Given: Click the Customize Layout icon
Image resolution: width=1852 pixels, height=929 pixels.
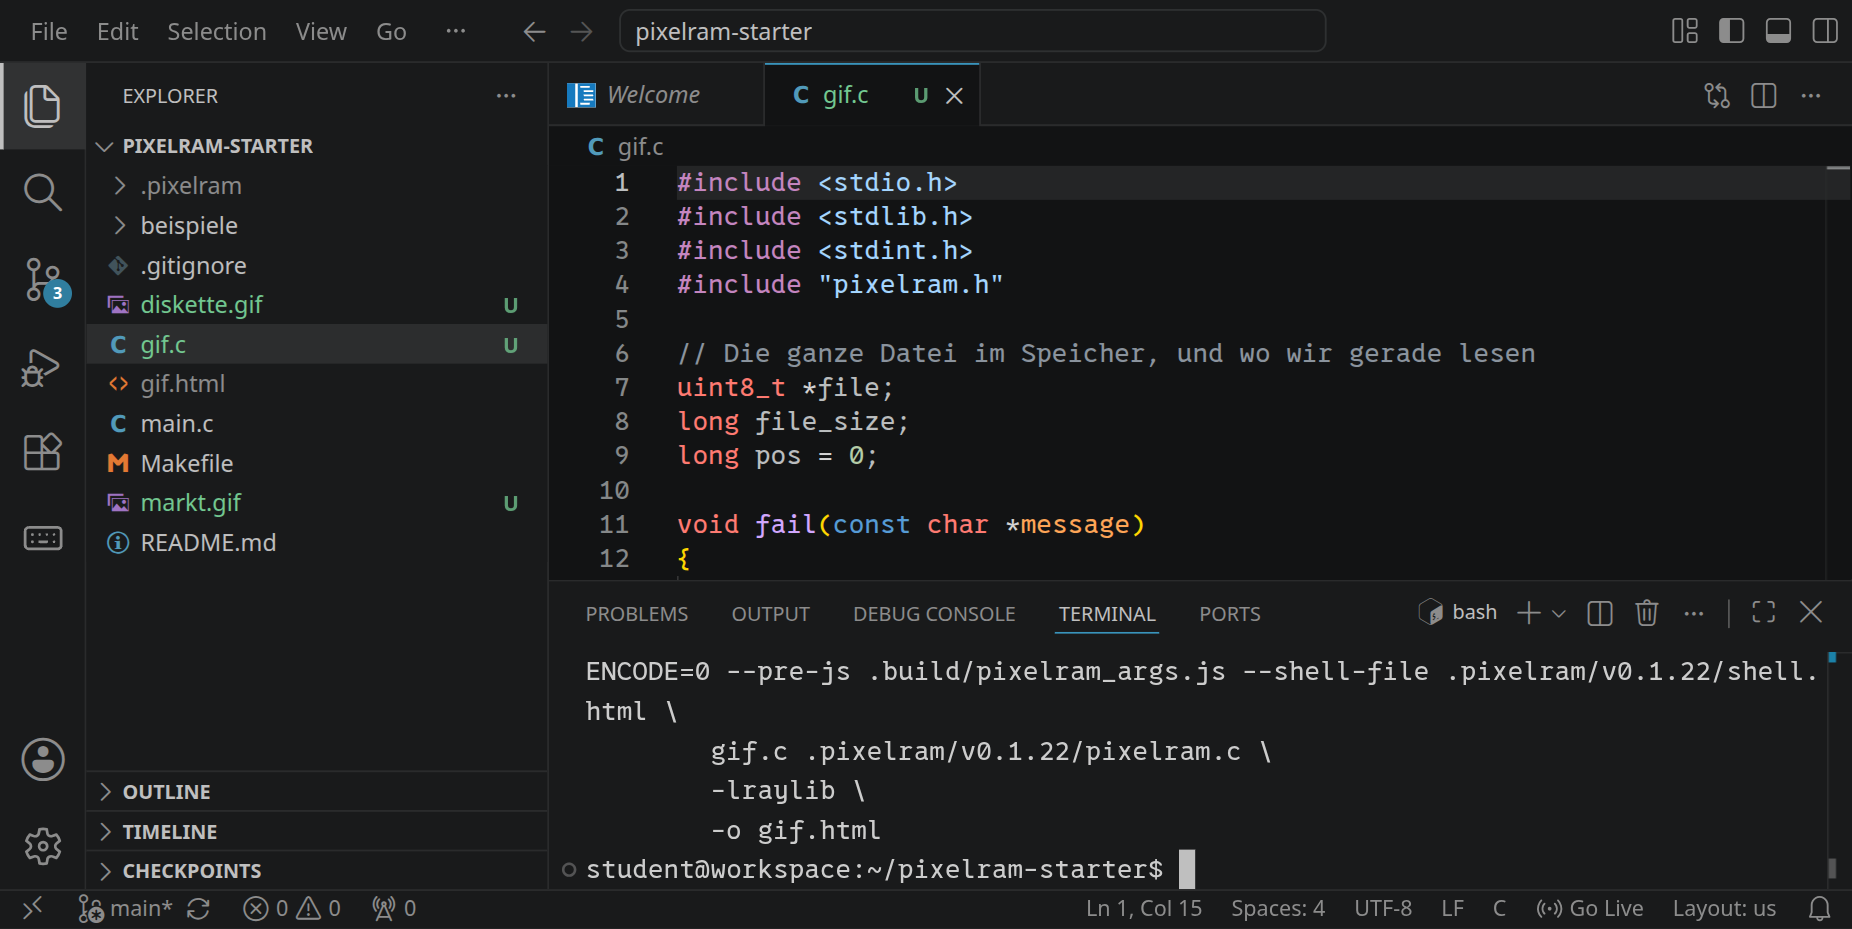Looking at the screenshot, I should tap(1685, 31).
